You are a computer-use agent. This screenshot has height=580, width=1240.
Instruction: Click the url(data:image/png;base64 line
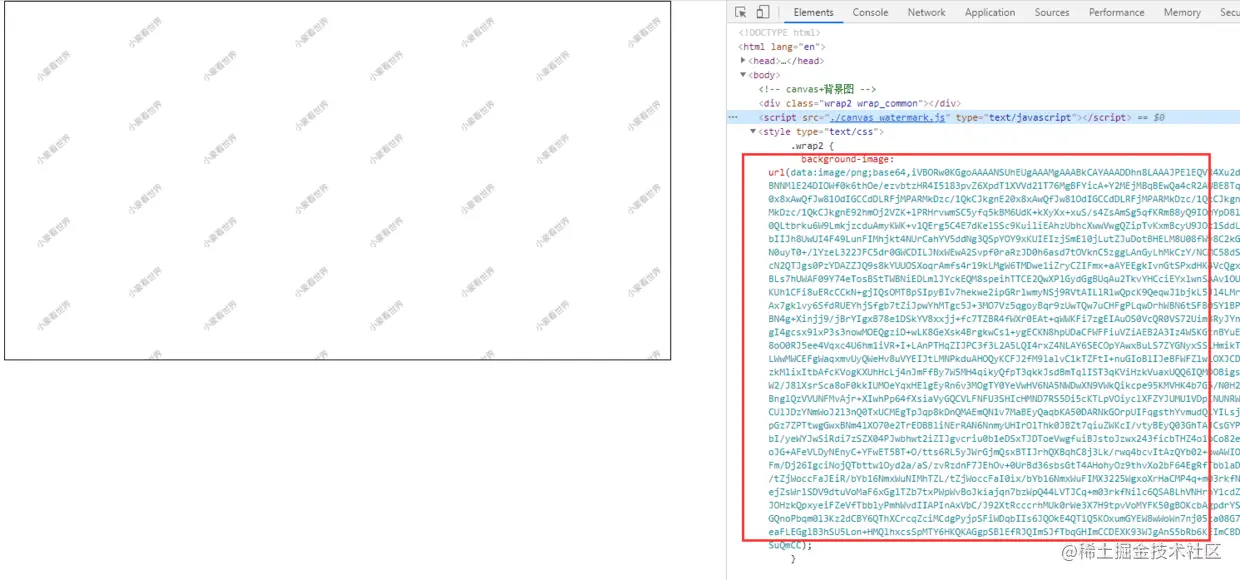click(x=1004, y=173)
